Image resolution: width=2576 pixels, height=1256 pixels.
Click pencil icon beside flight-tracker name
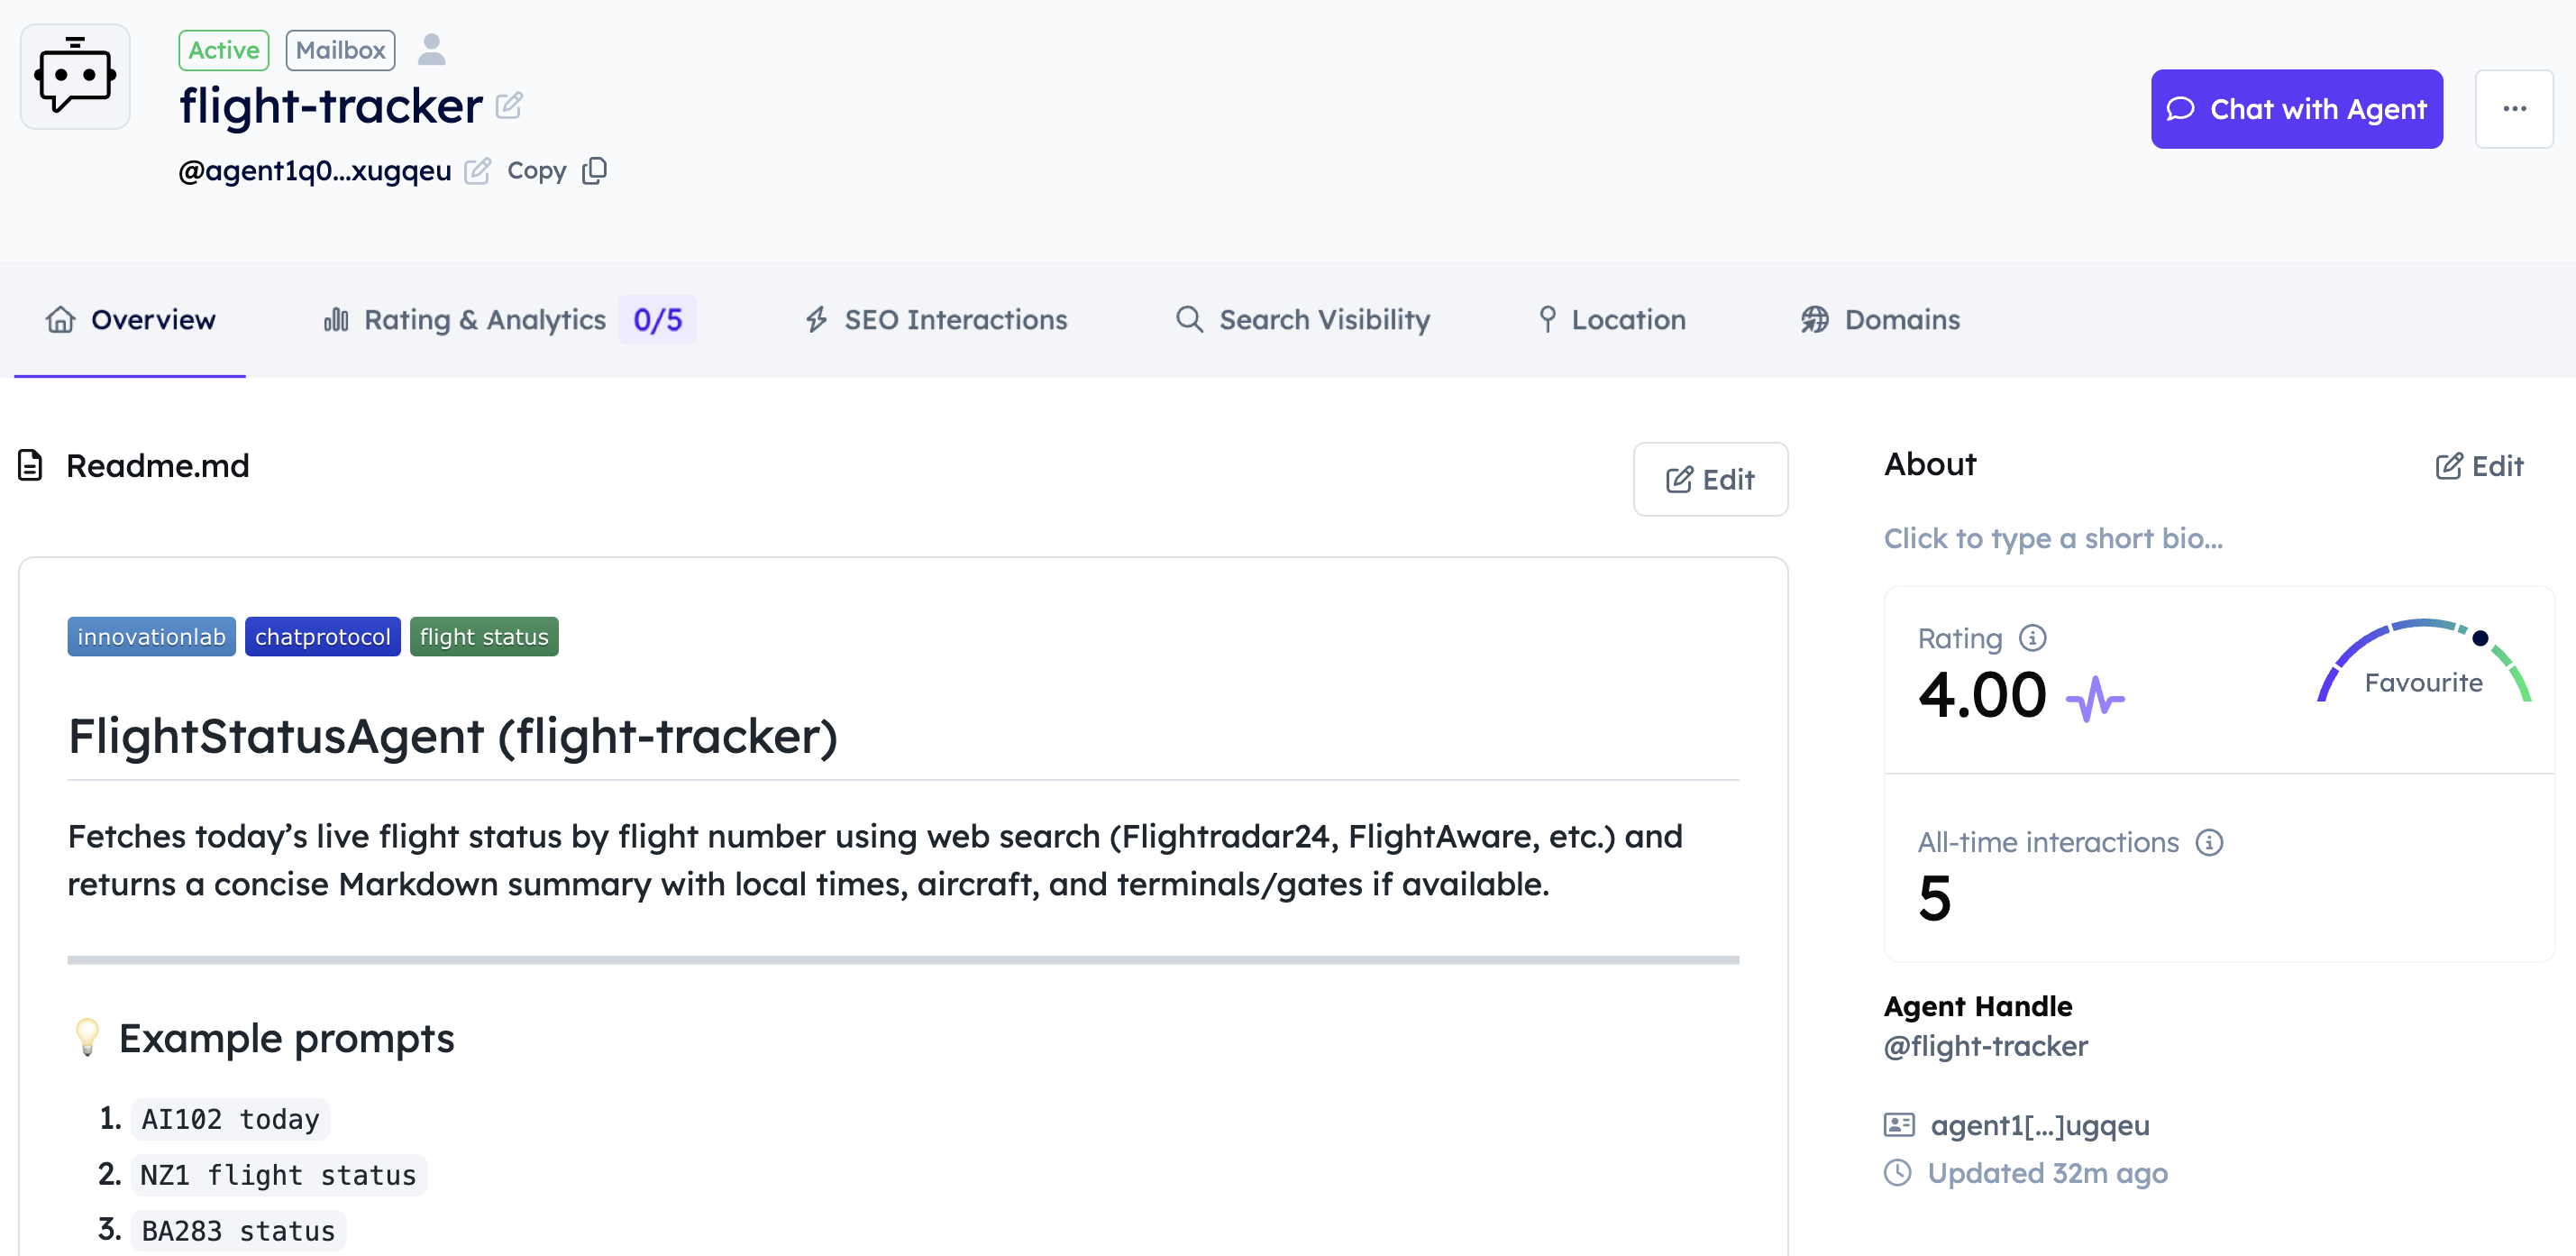pyautogui.click(x=509, y=106)
